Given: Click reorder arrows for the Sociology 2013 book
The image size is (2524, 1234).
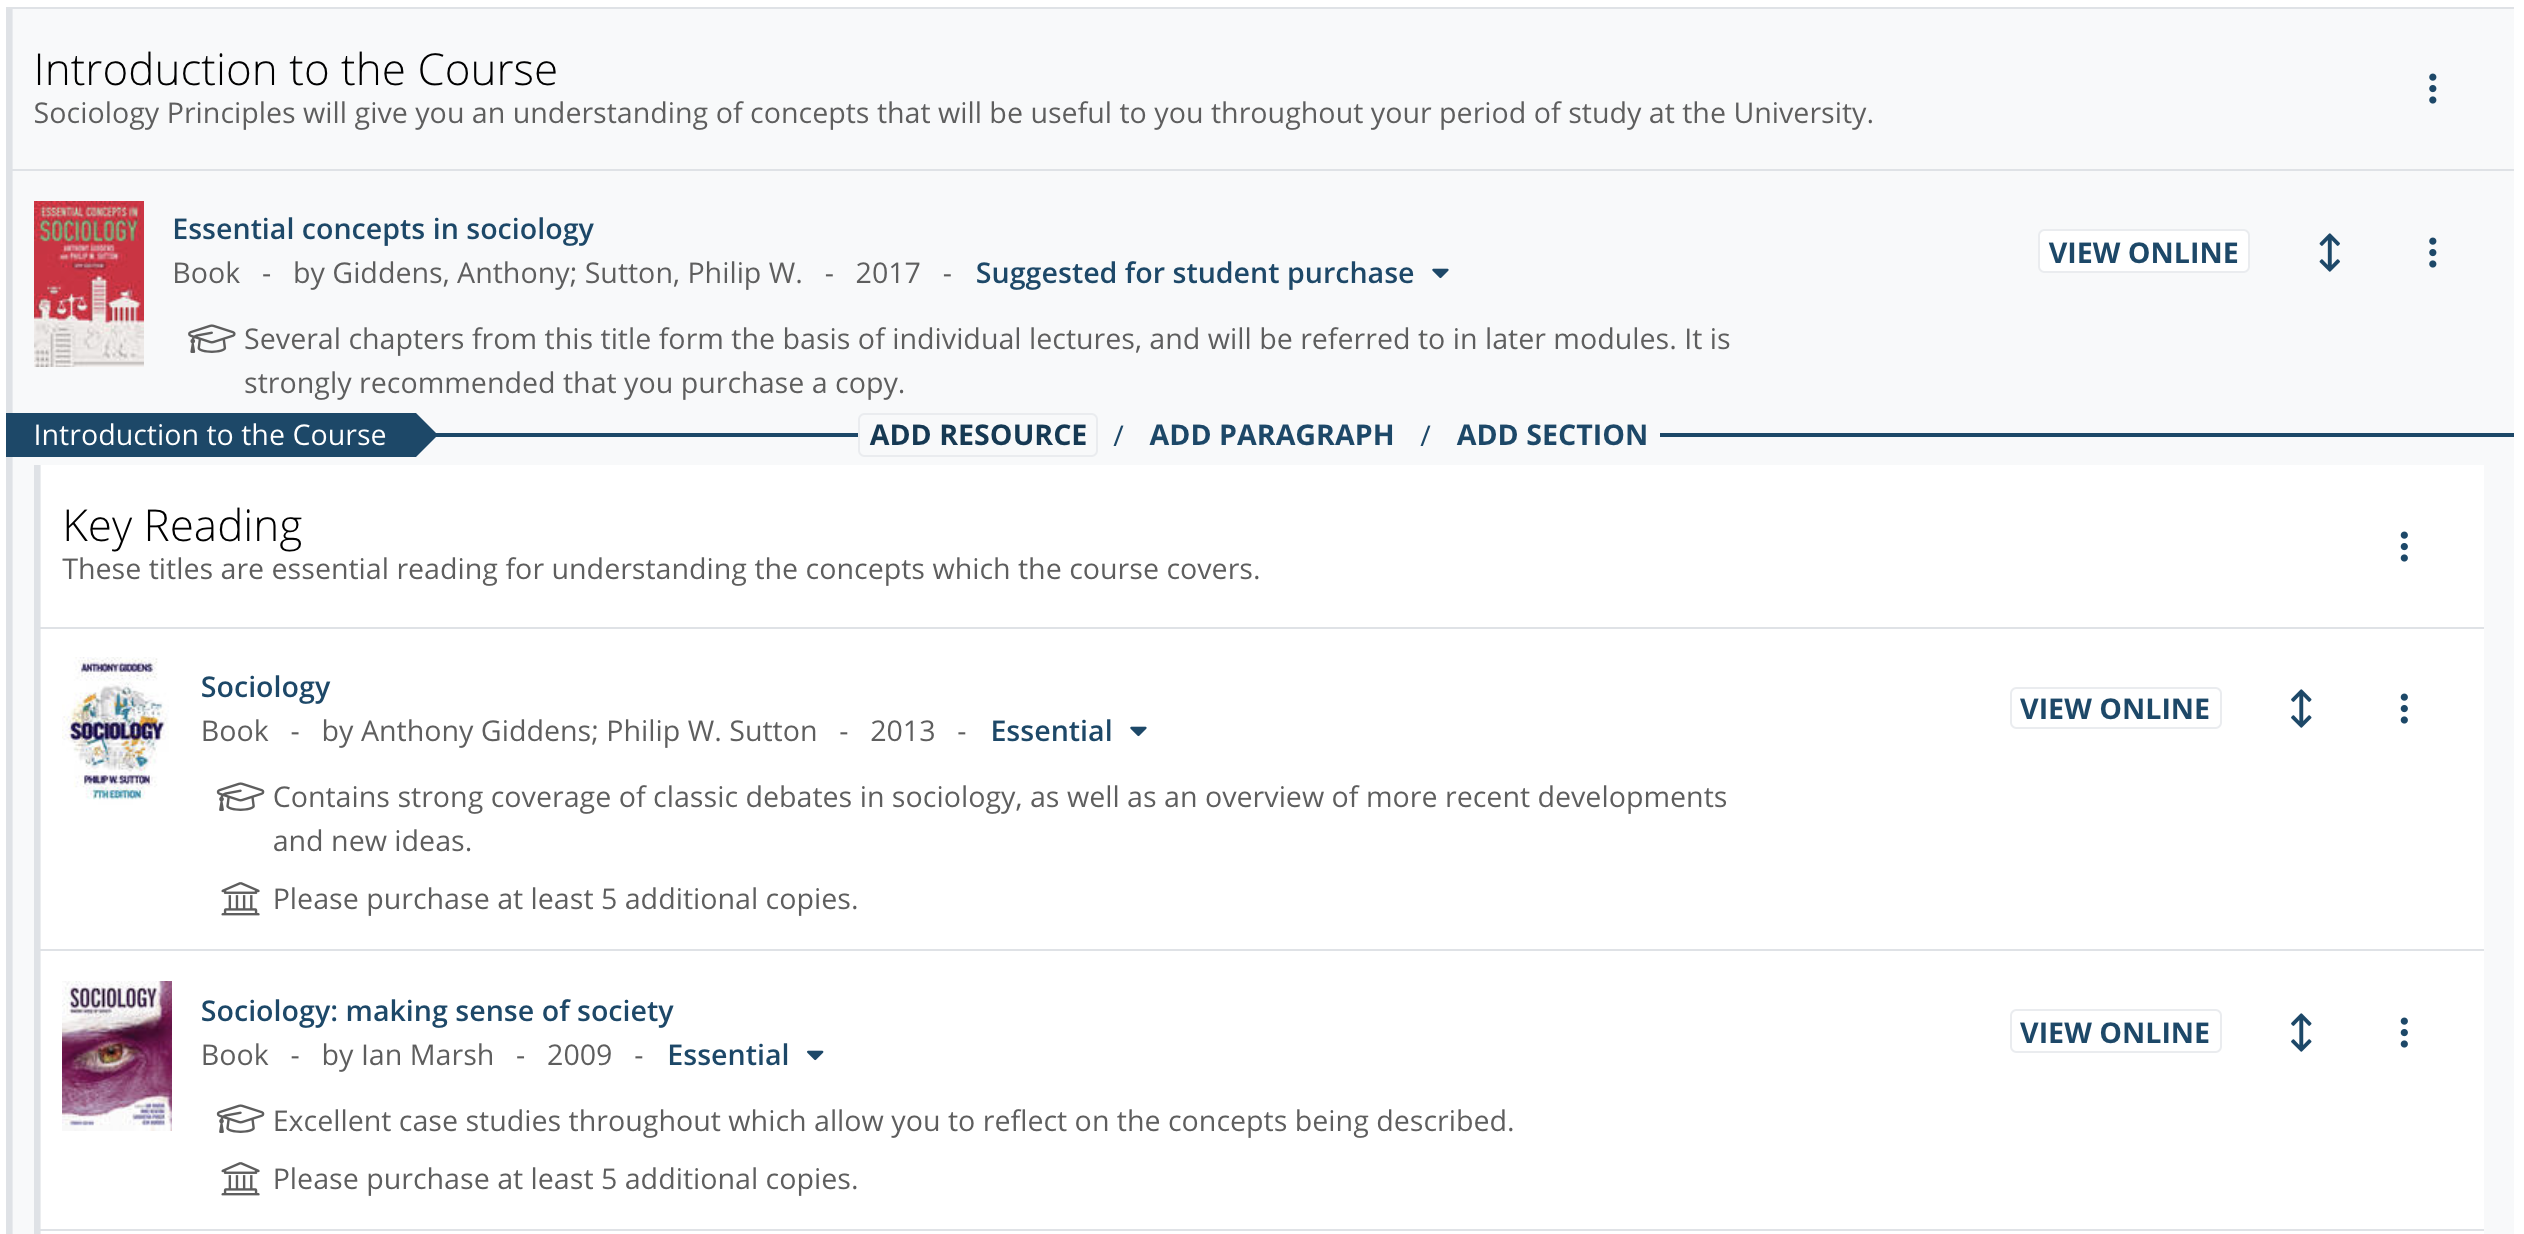Looking at the screenshot, I should click(2300, 709).
